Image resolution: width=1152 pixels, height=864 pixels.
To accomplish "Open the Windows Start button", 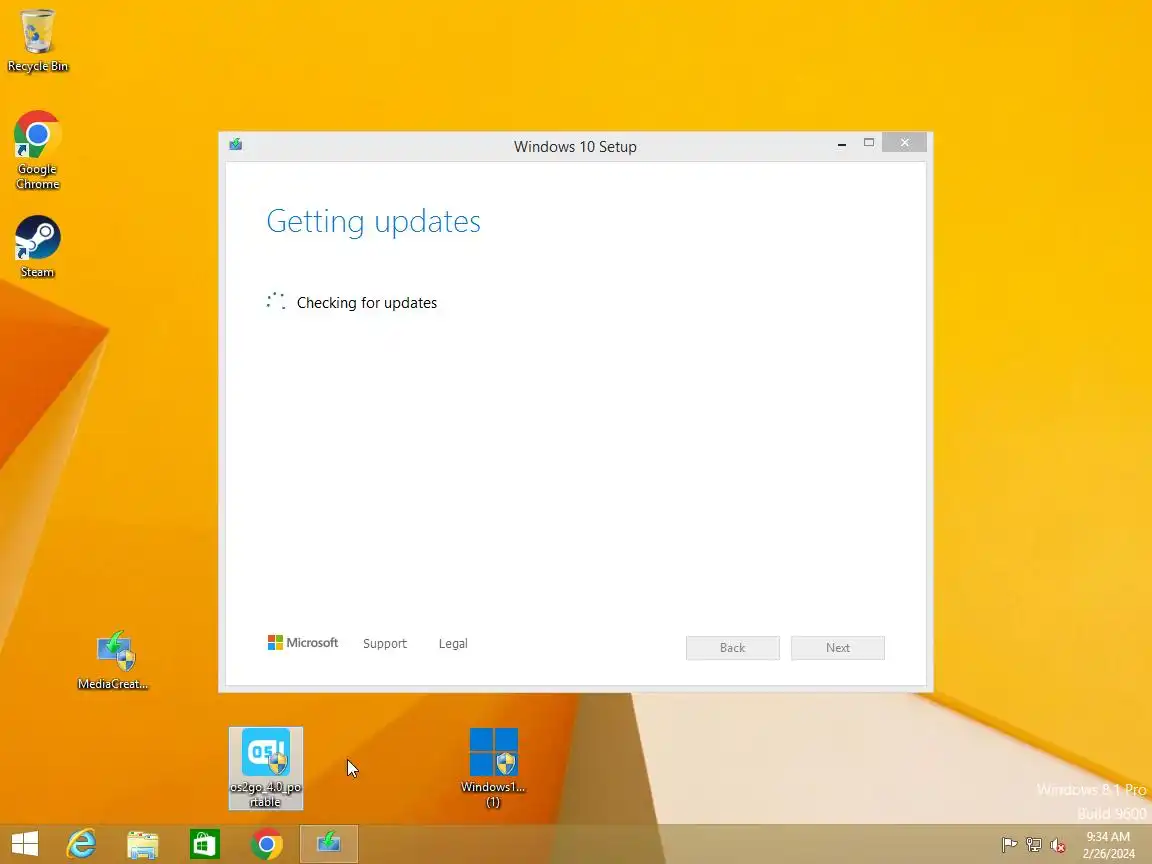I will point(25,843).
